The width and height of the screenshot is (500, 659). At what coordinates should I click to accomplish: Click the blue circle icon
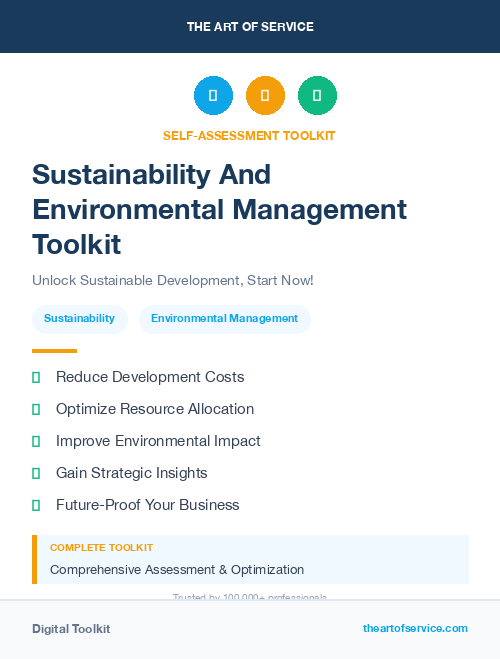tap(213, 95)
